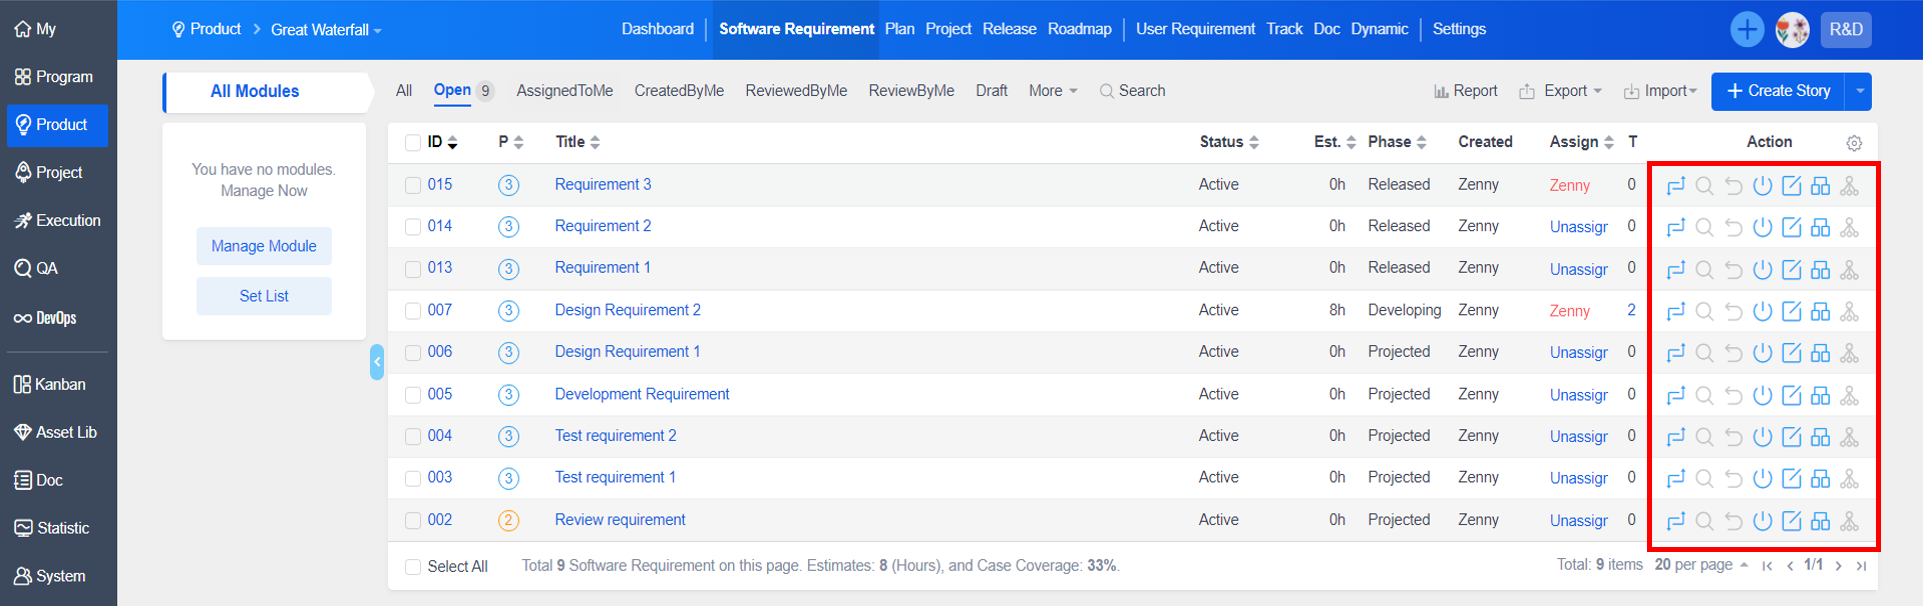Go to the last page arrow
1923x606 pixels.
click(1861, 566)
